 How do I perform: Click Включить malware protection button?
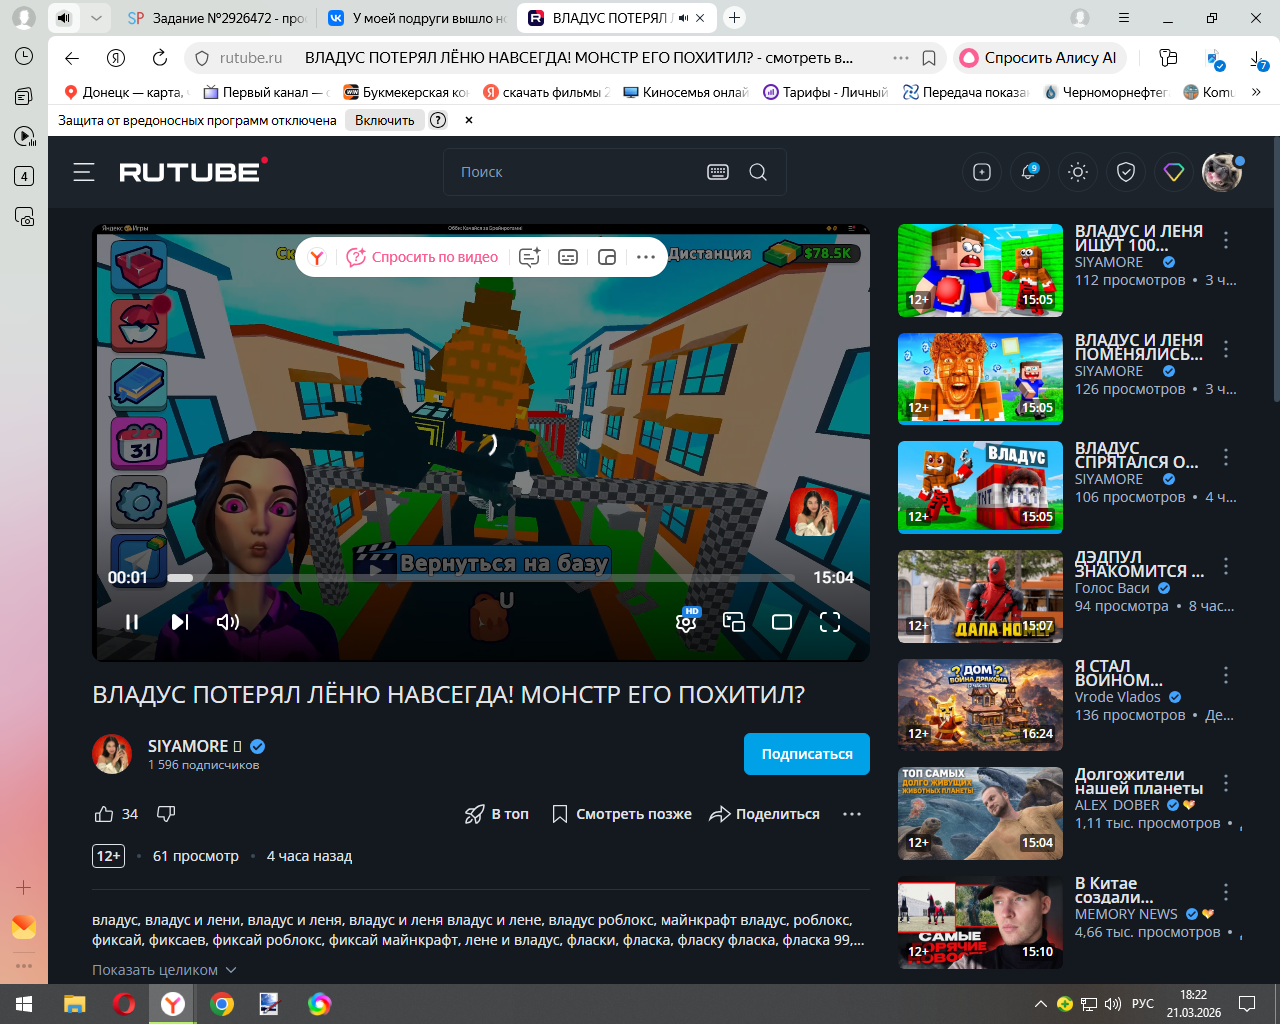click(384, 120)
